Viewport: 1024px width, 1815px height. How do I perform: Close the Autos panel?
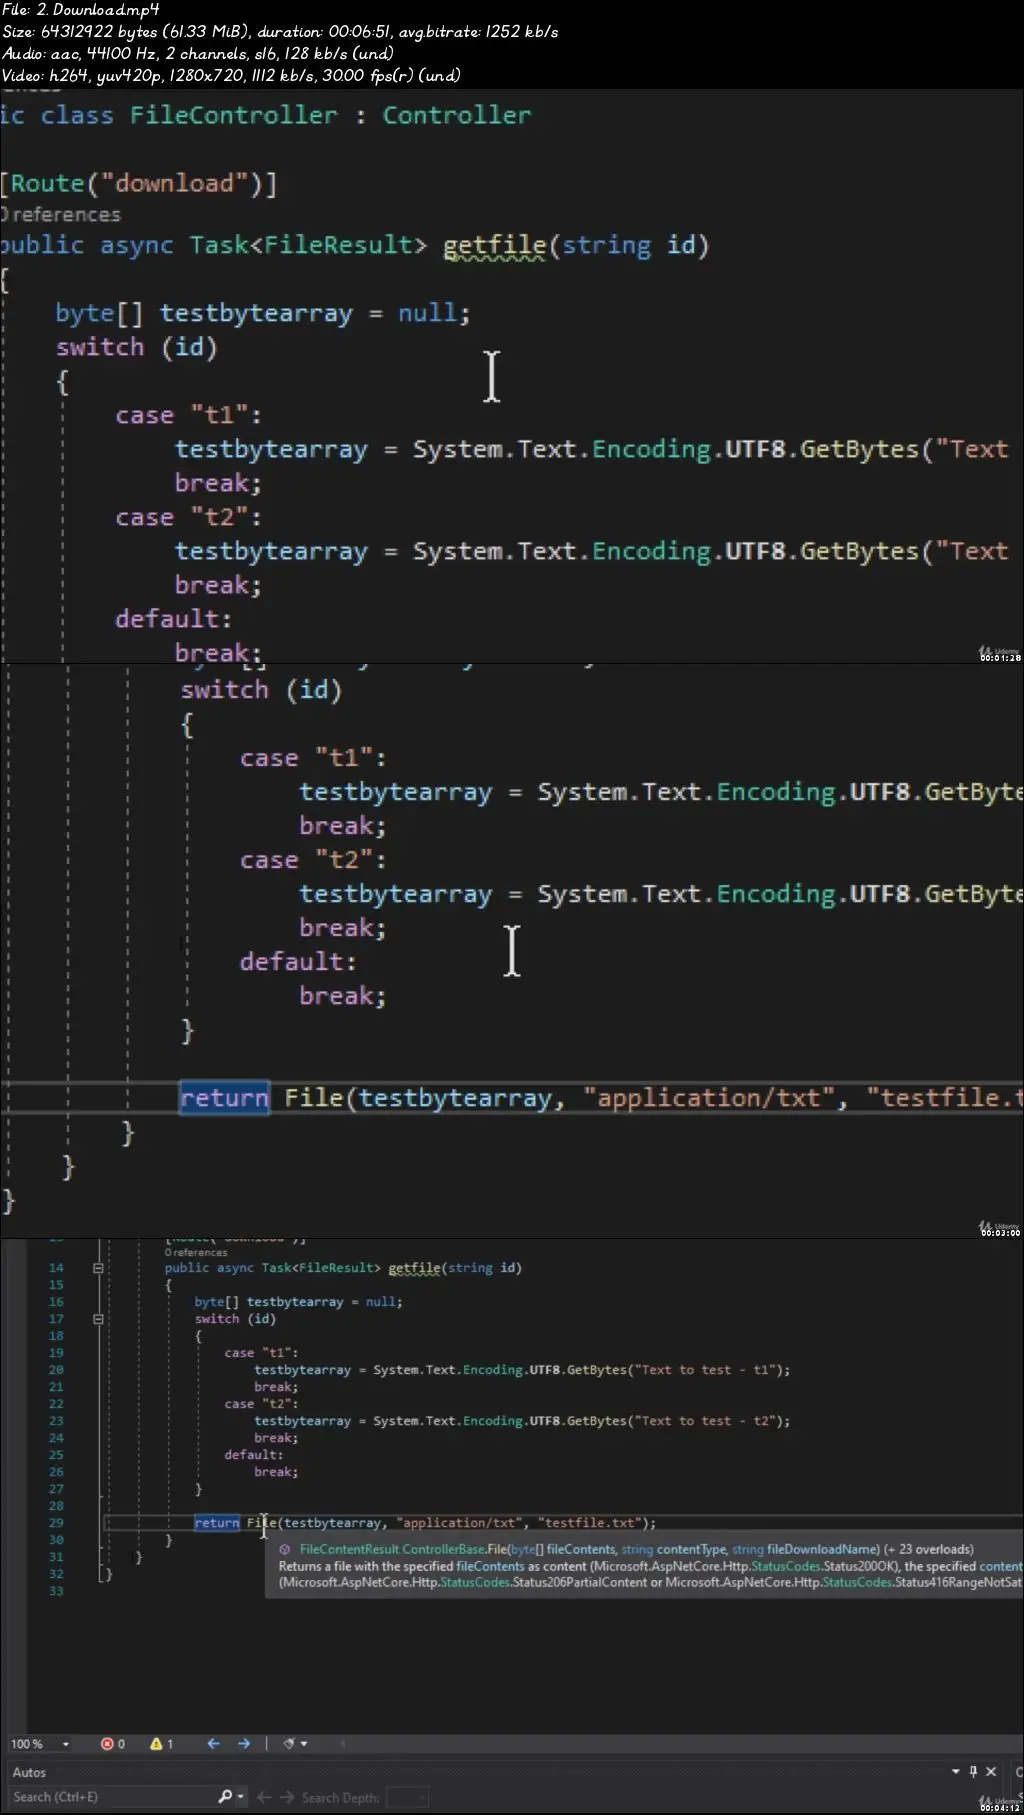coord(991,1771)
